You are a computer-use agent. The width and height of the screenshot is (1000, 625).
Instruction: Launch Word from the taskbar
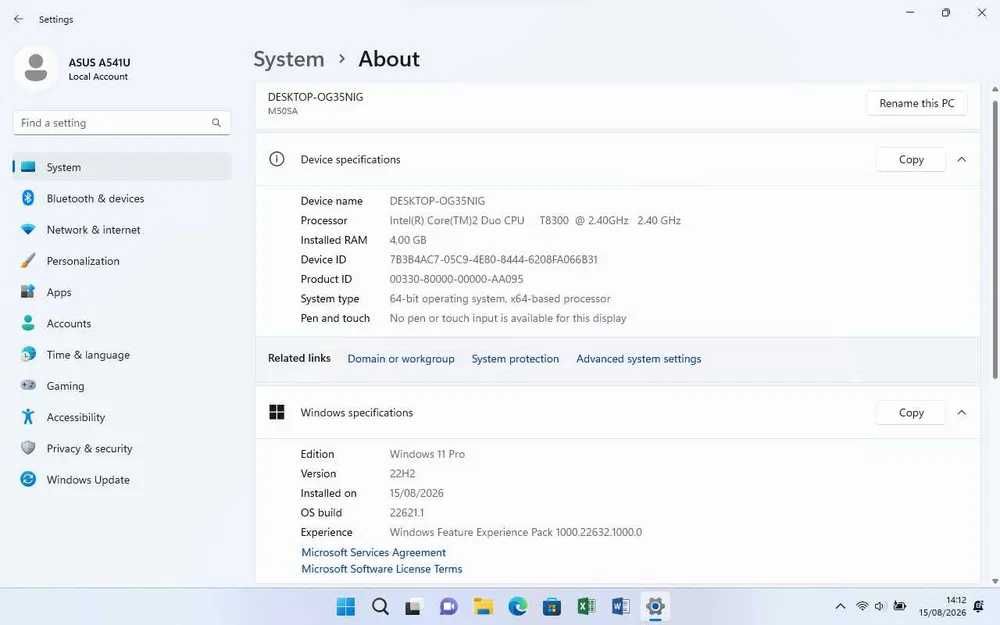click(x=621, y=607)
